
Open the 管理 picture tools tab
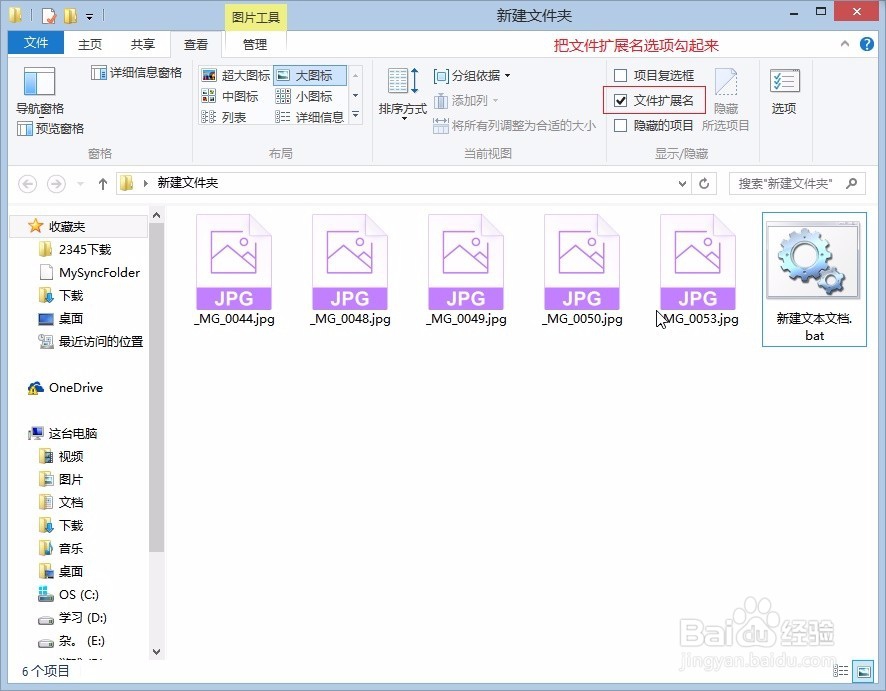pyautogui.click(x=255, y=43)
